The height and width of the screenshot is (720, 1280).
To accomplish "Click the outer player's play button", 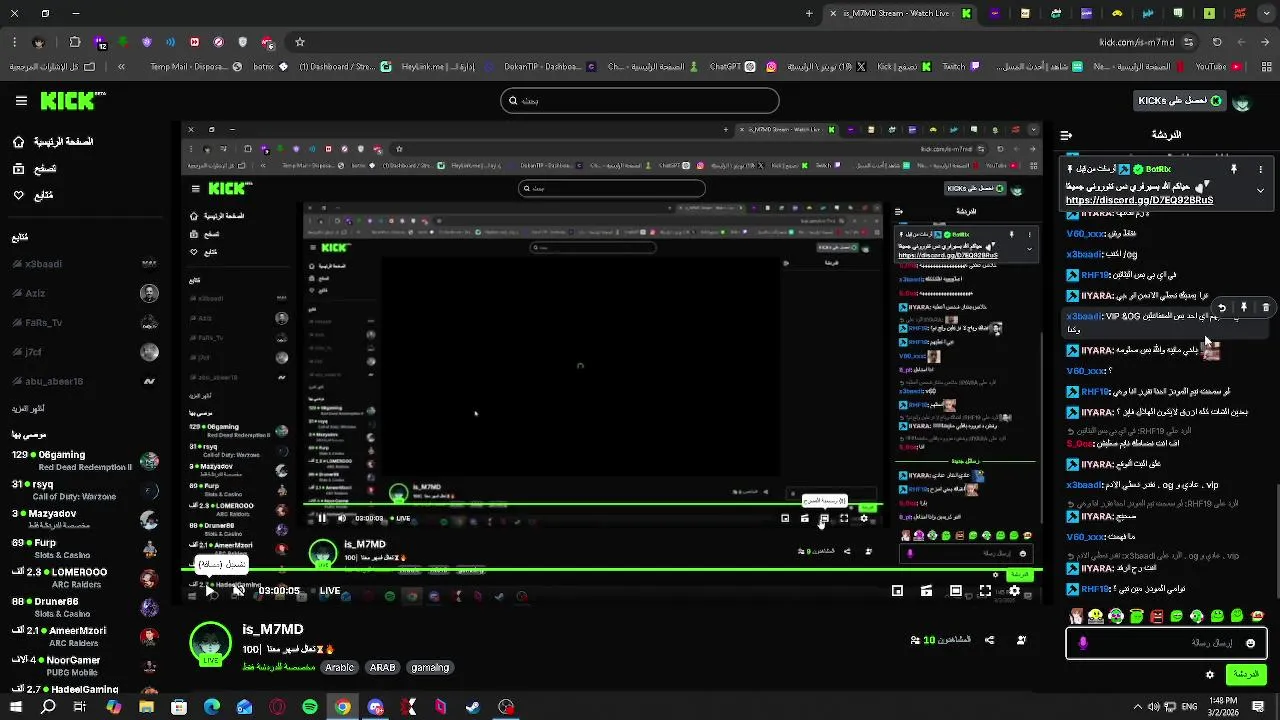I will pyautogui.click(x=209, y=591).
